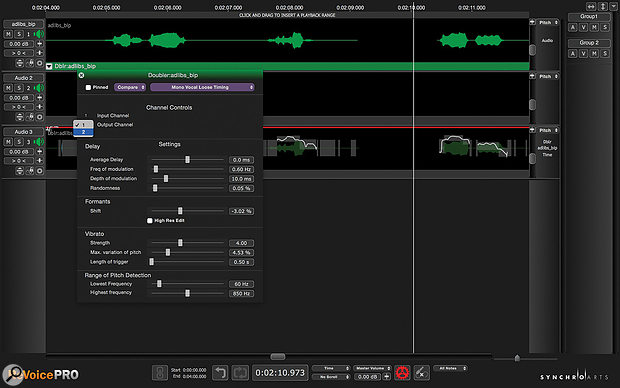Click the speaker icon on Audio 2 track

39,88
